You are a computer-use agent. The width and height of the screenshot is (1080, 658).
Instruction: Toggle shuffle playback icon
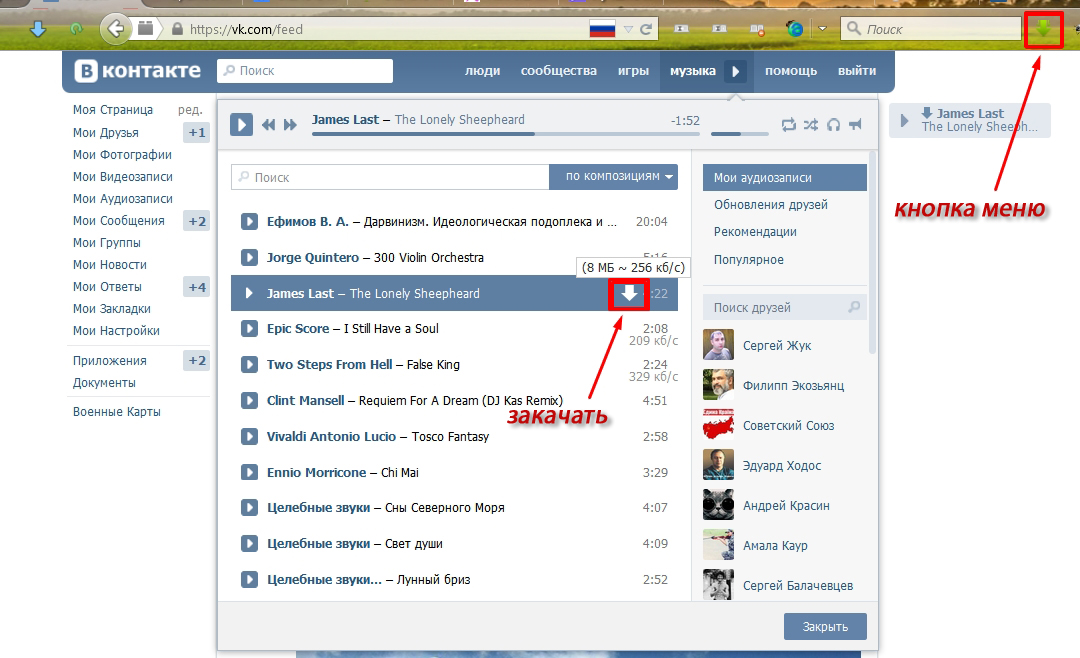click(x=811, y=125)
